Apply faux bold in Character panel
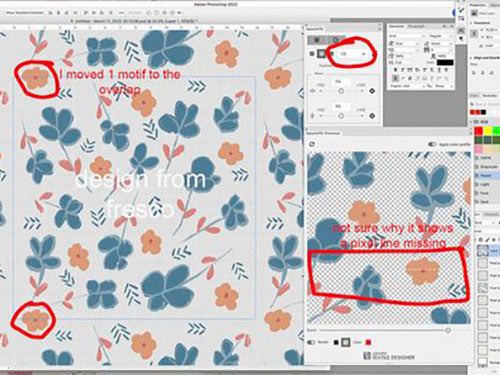500x375 pixels. [396, 70]
